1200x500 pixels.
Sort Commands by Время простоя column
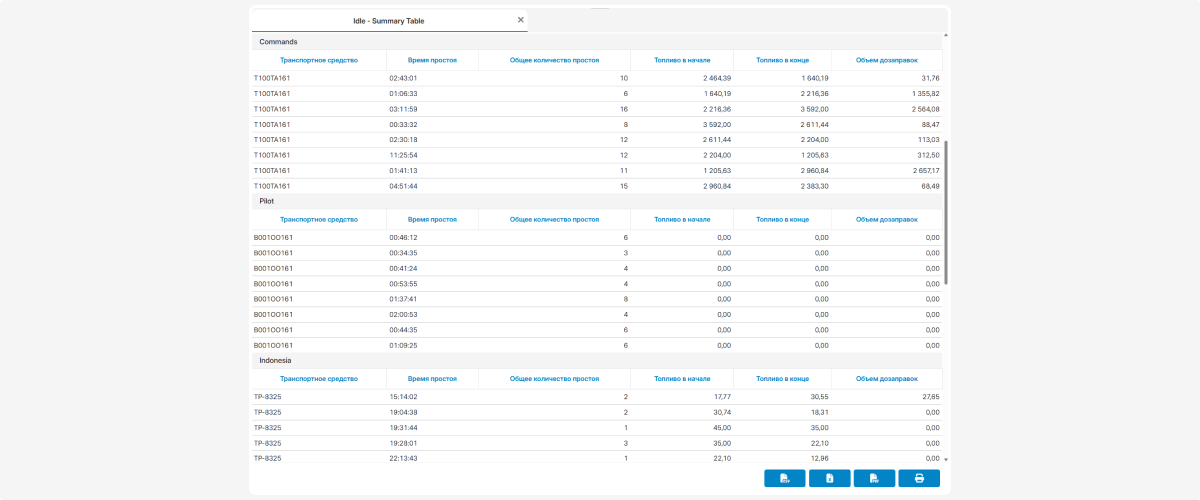coord(433,60)
